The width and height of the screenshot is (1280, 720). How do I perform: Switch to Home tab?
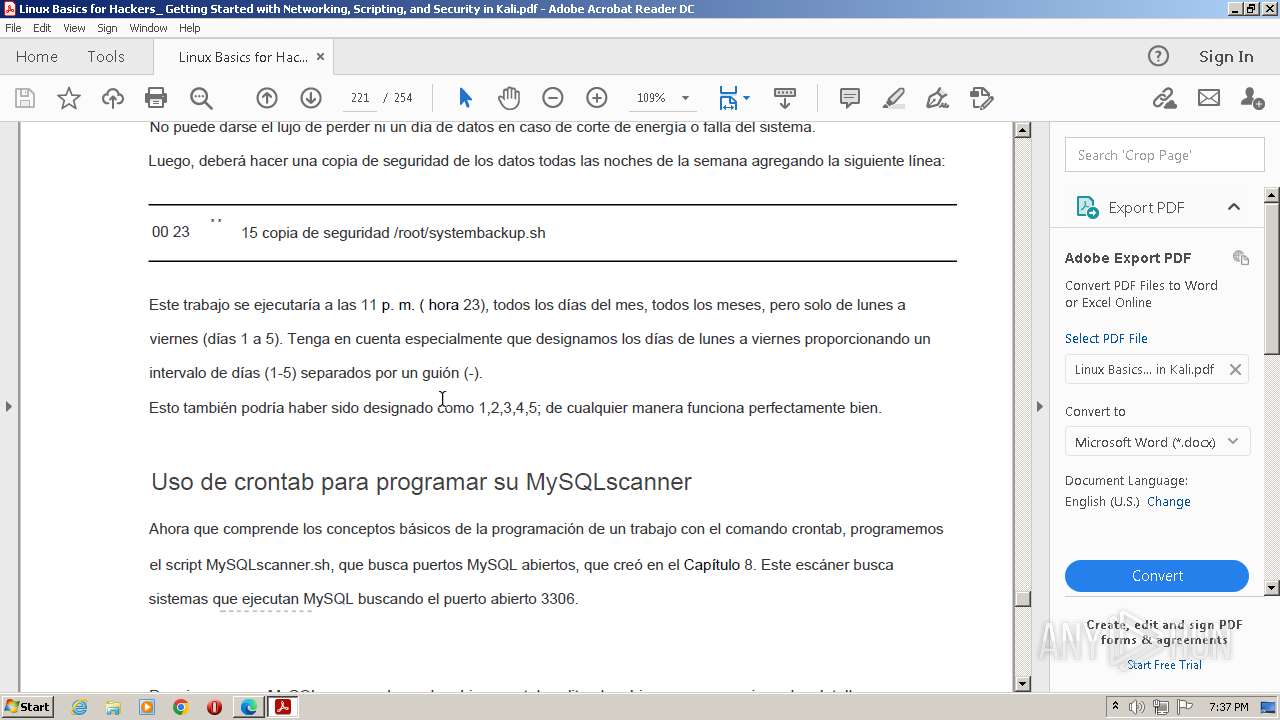coord(37,57)
